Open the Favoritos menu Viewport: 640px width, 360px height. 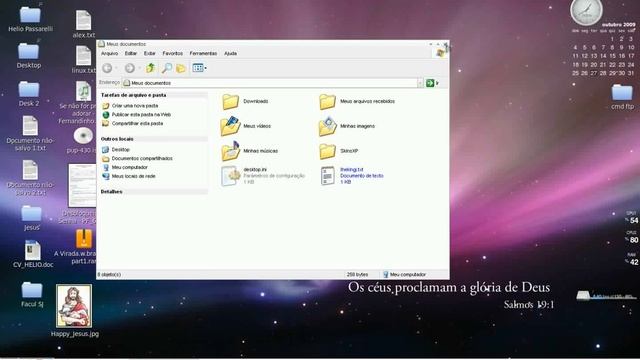(x=173, y=53)
